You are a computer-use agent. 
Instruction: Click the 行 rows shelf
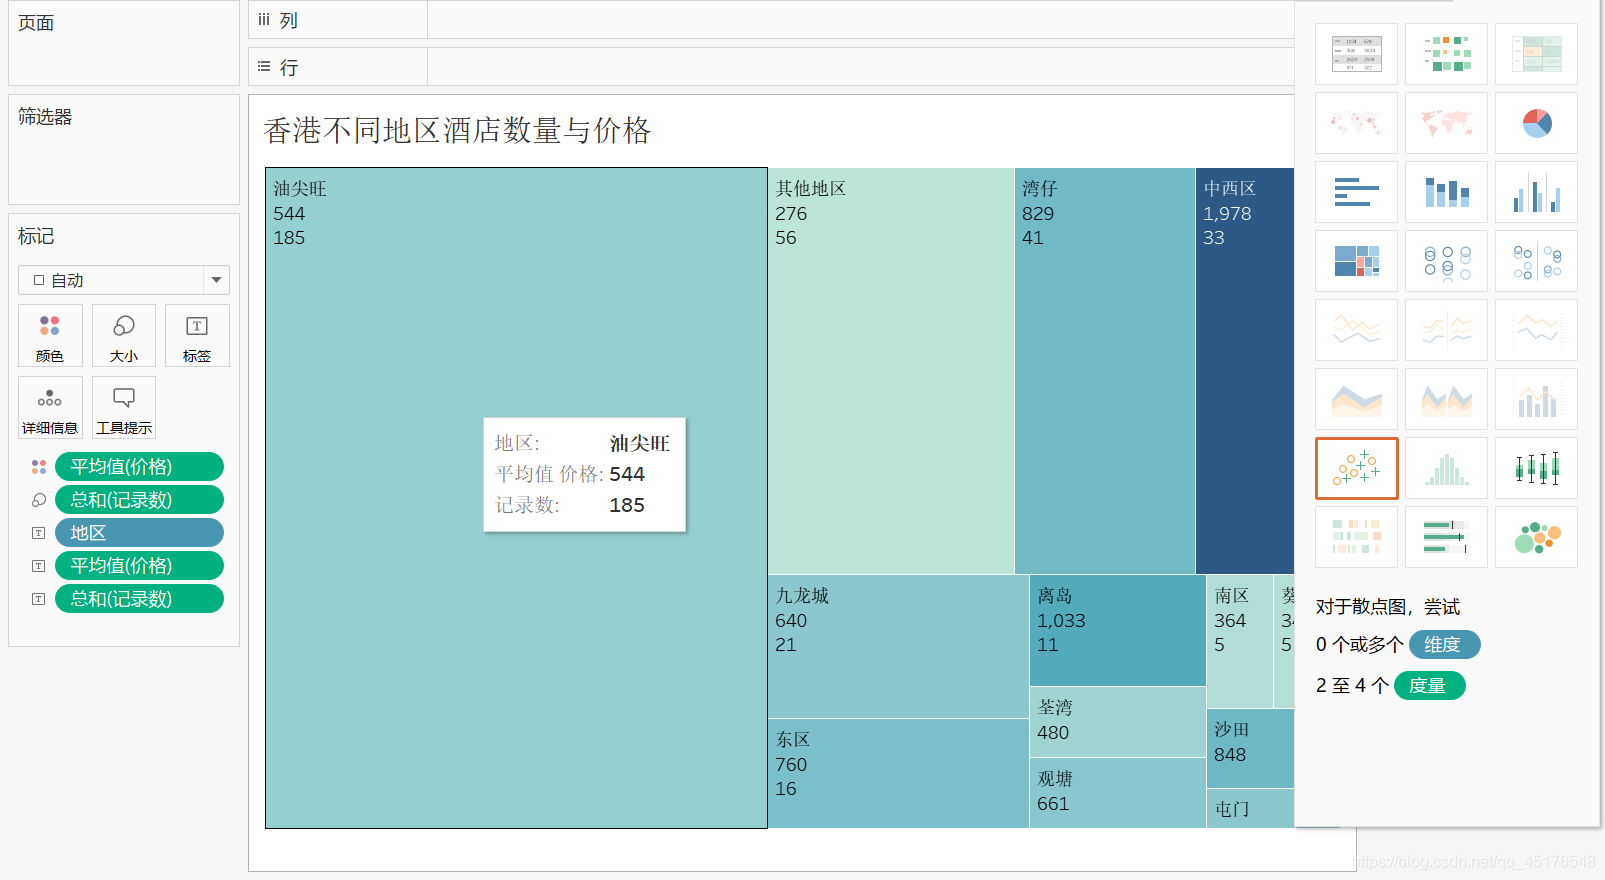pyautogui.click(x=771, y=67)
